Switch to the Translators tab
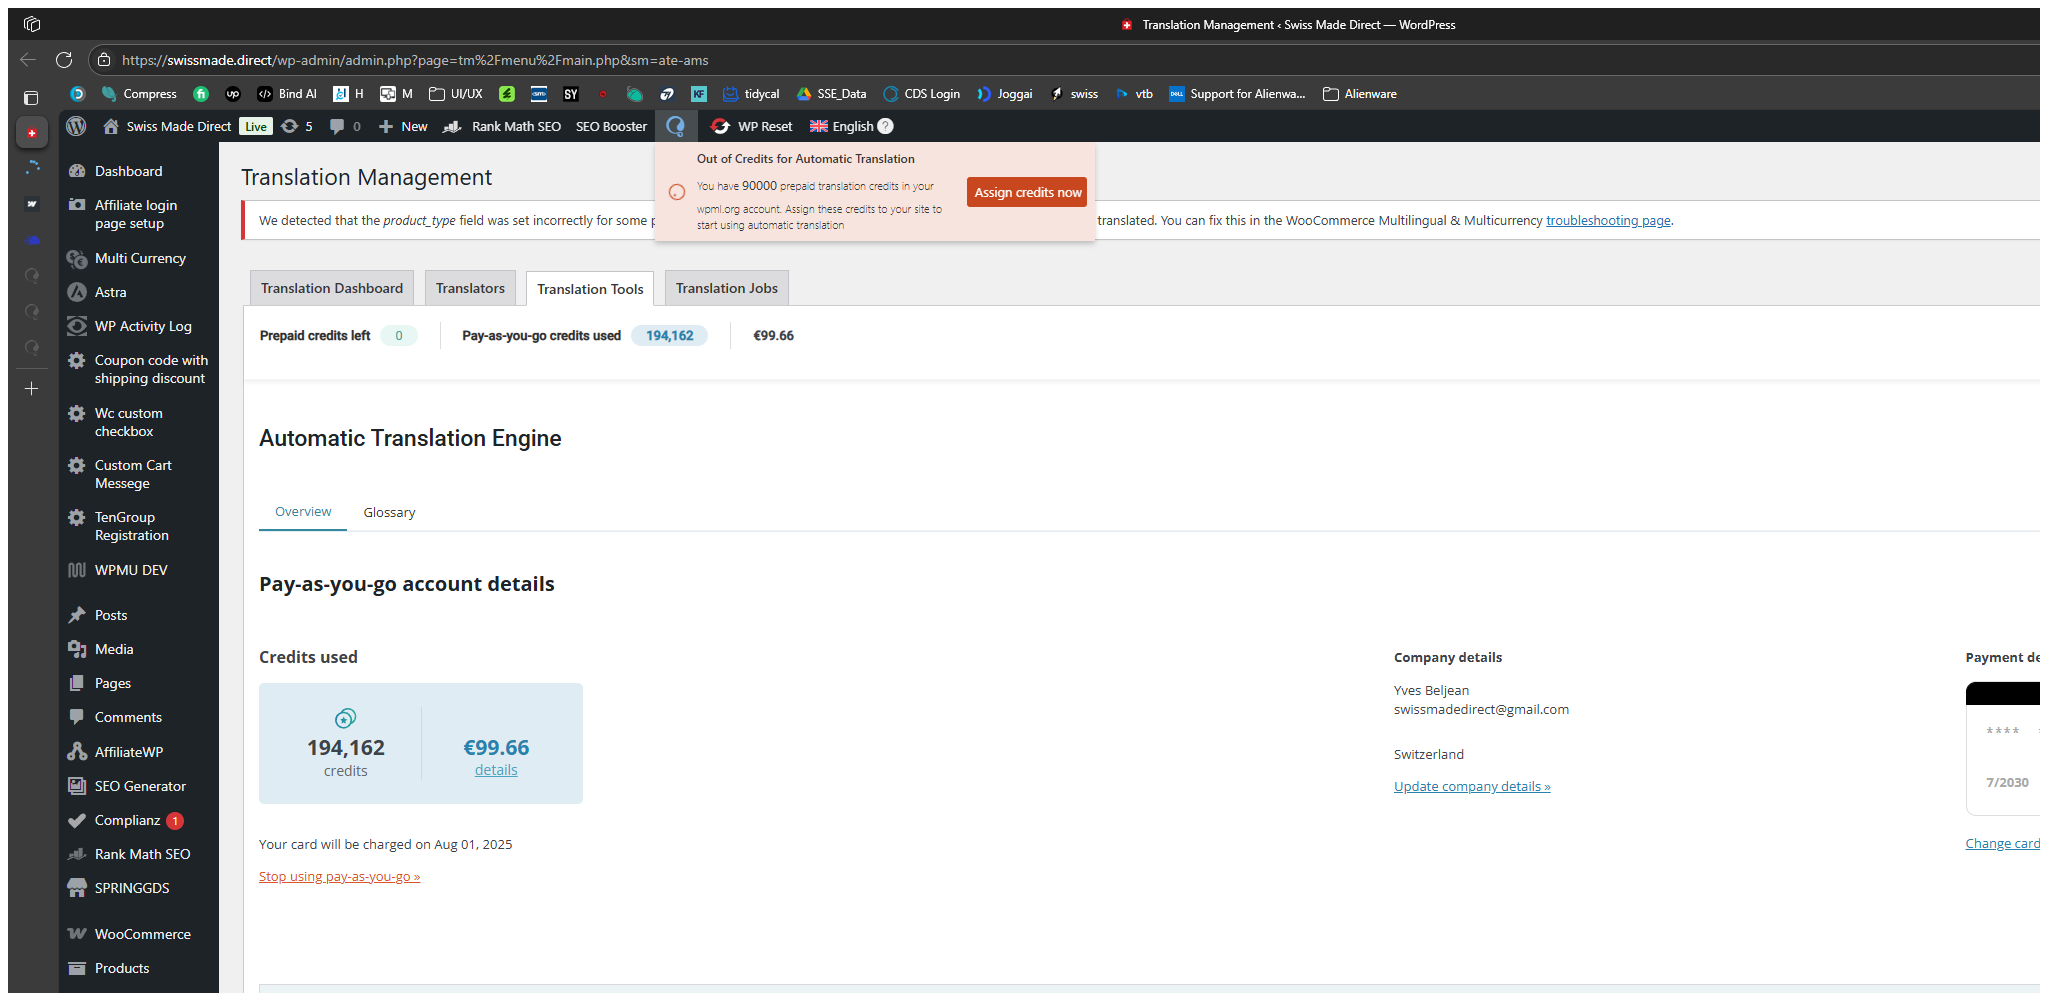This screenshot has height=1001, width=2048. click(470, 288)
